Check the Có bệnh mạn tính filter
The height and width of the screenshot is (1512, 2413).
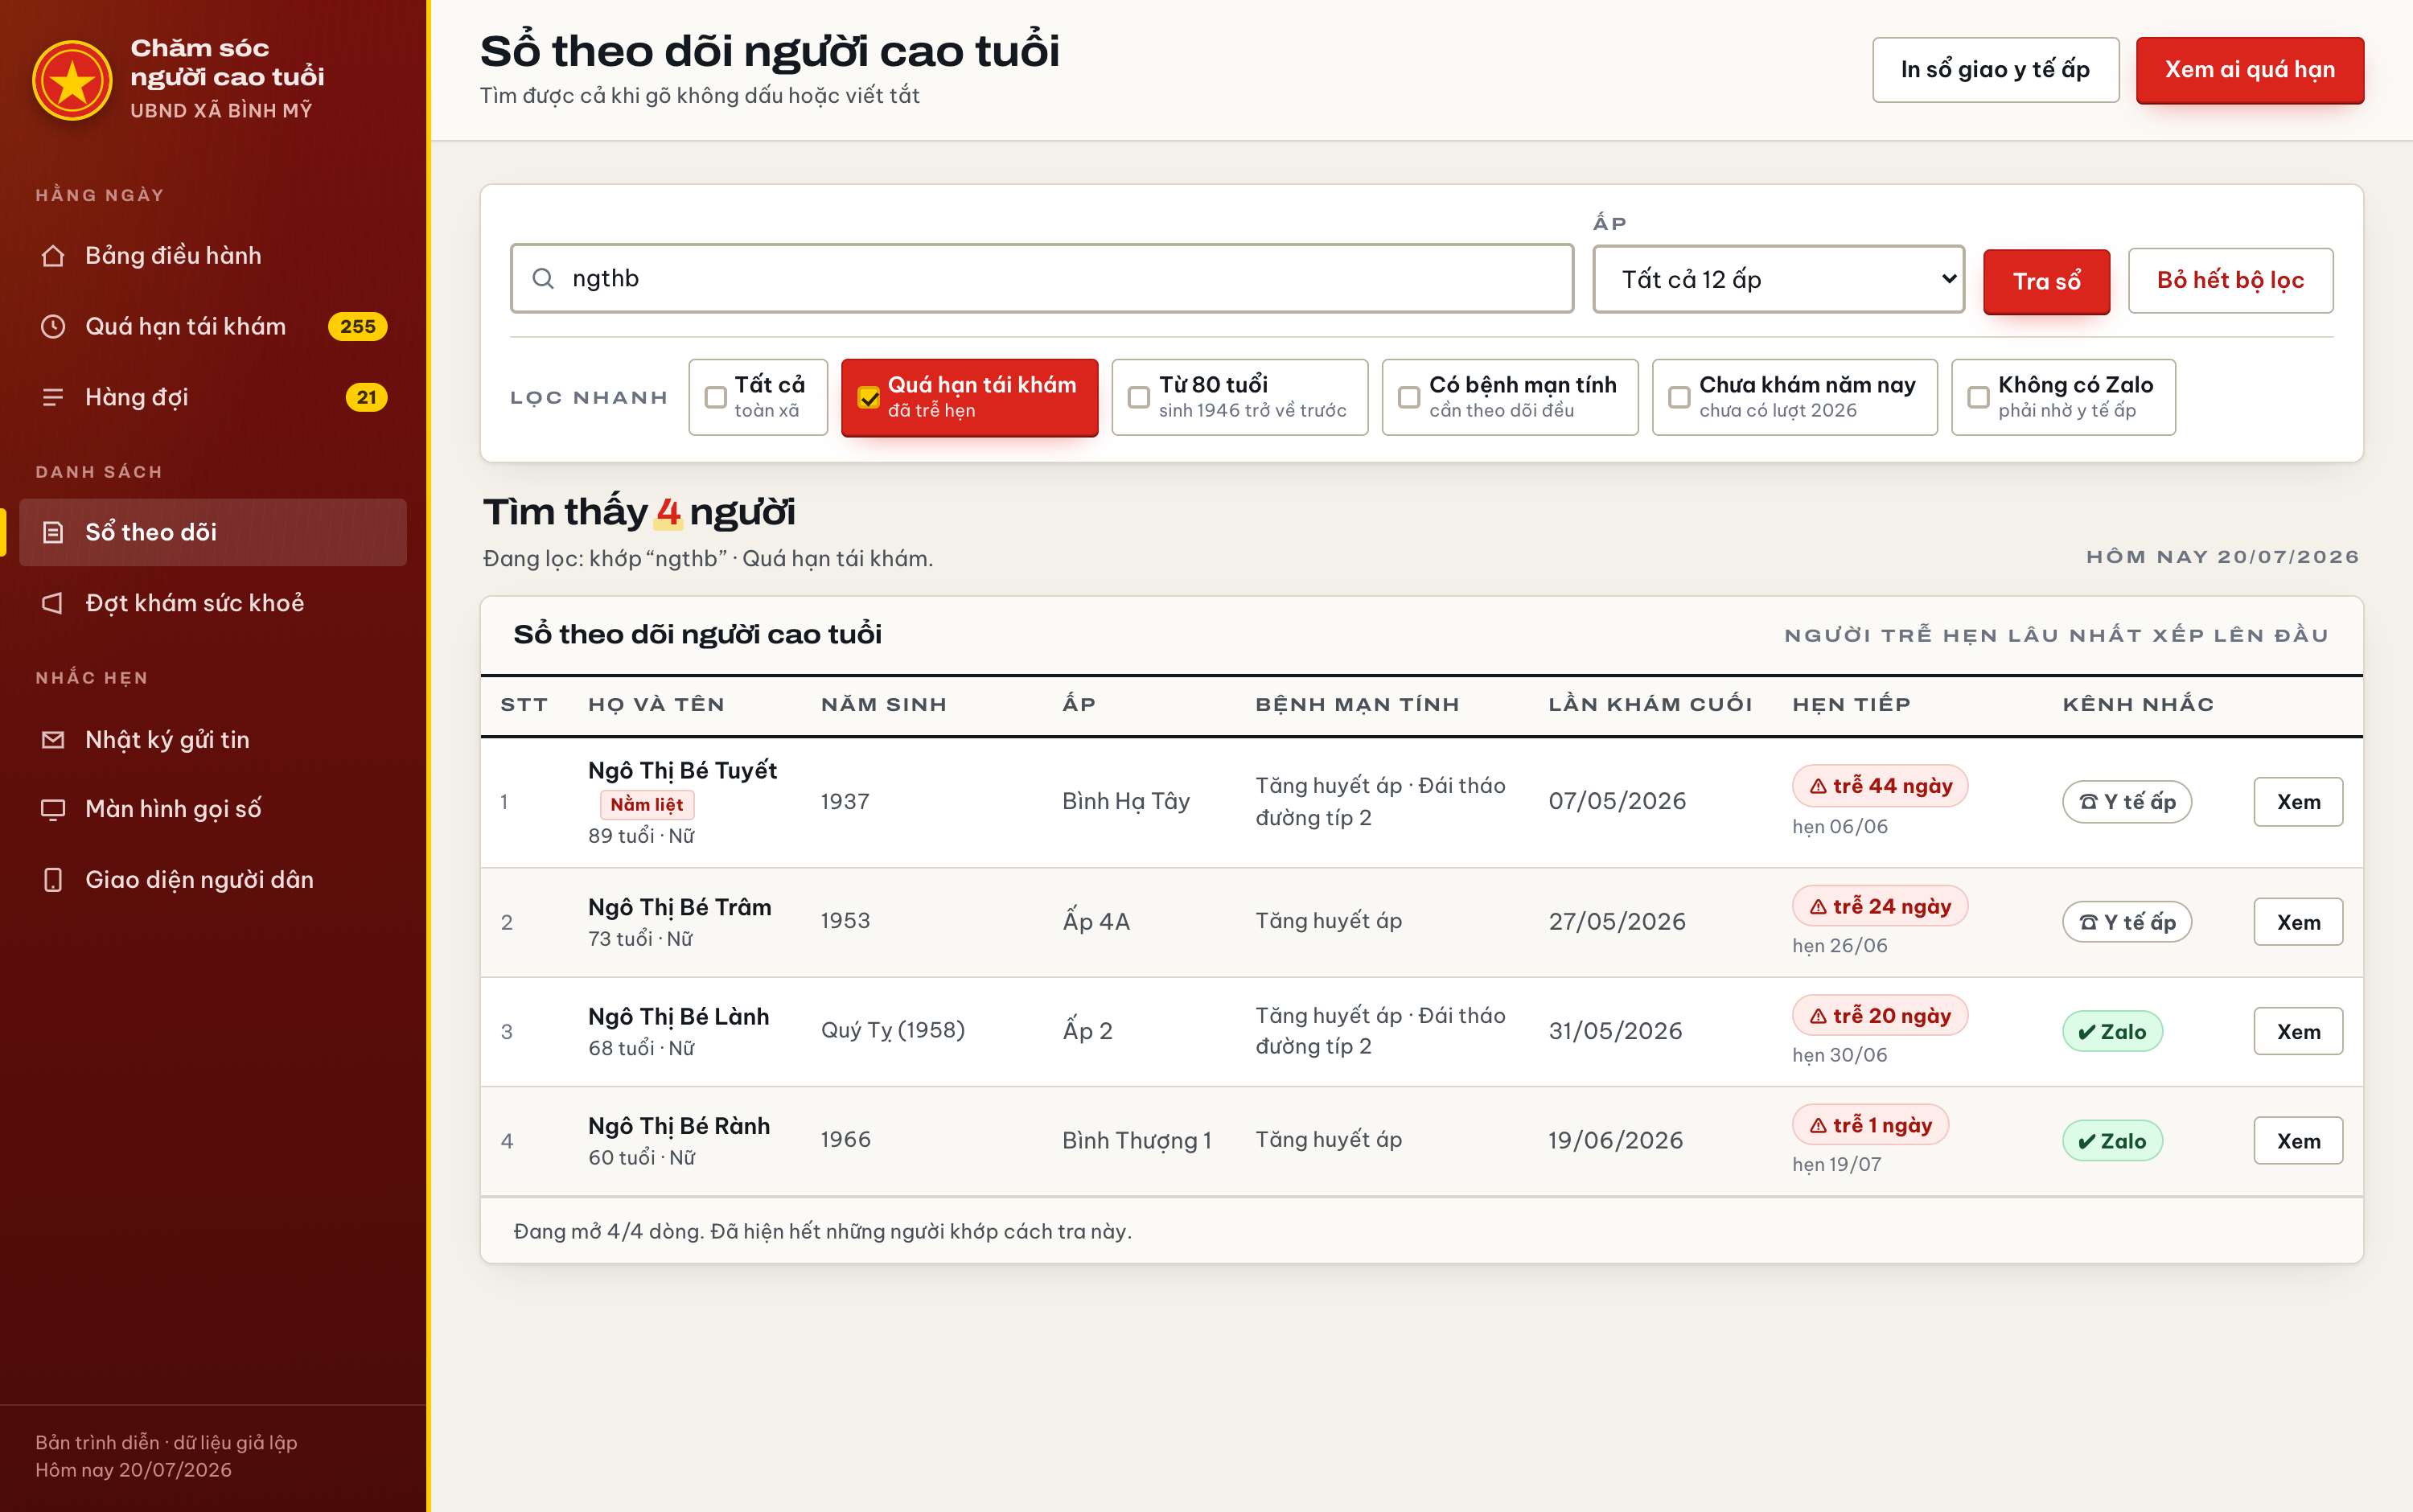[x=1409, y=398]
